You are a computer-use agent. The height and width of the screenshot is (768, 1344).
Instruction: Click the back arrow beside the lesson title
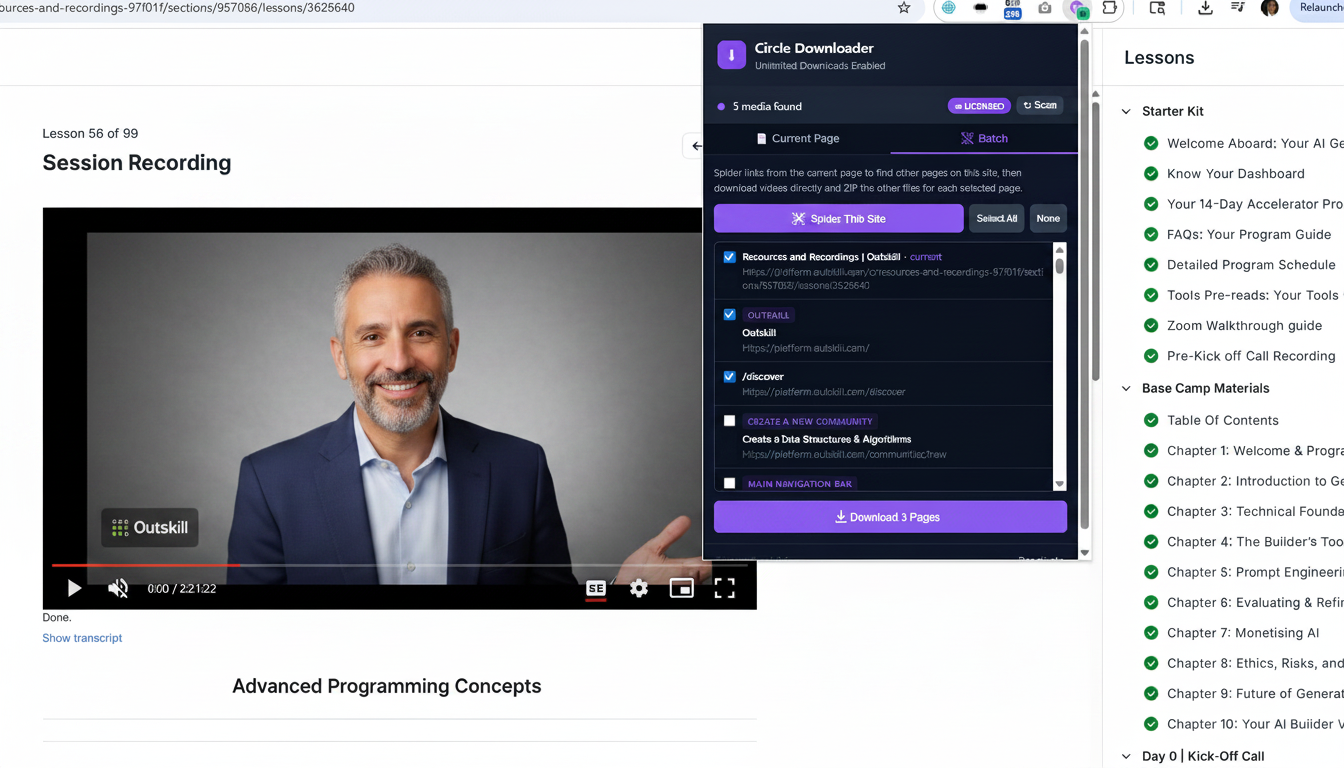pos(694,146)
